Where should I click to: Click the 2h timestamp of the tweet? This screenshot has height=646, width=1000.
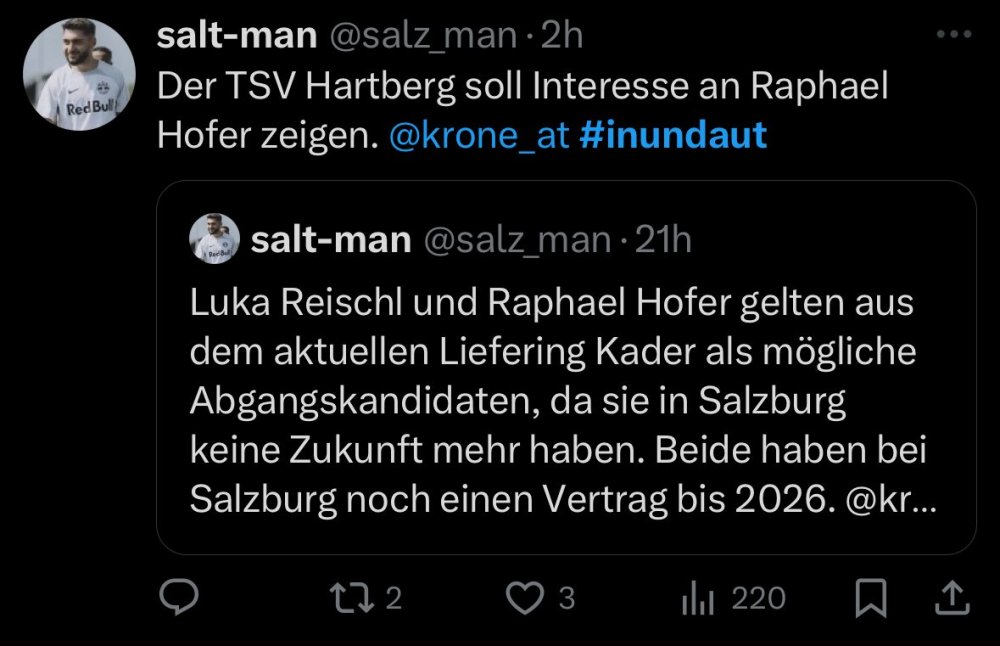tap(560, 37)
